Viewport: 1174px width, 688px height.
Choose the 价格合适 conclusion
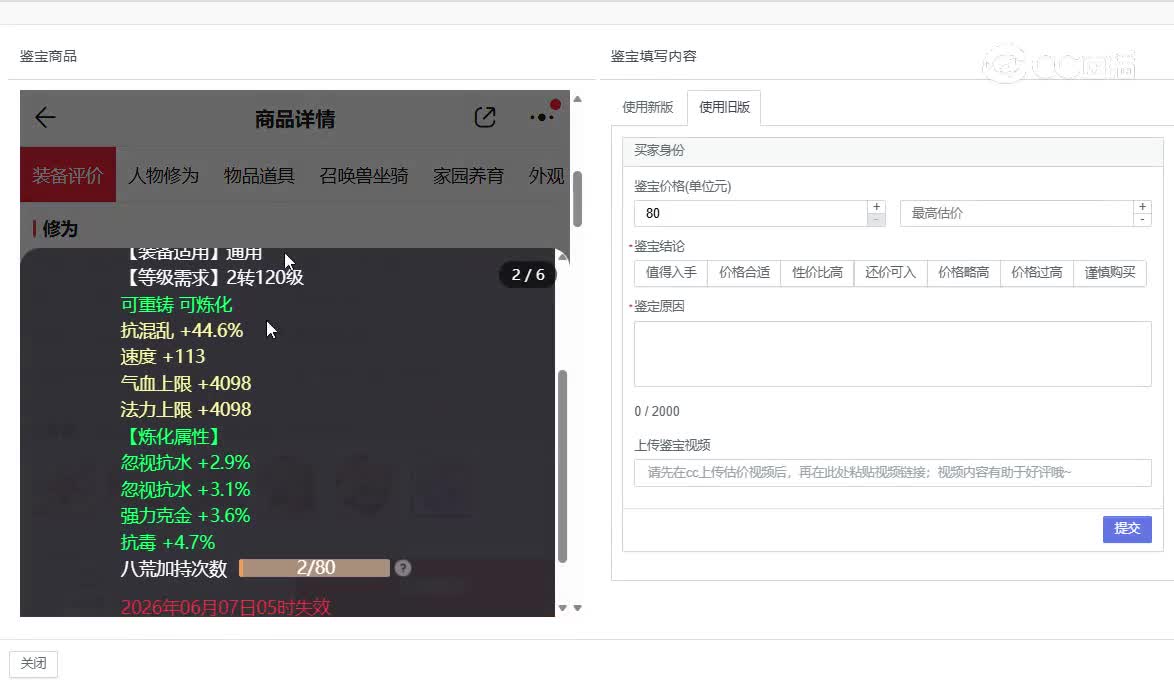pos(744,273)
